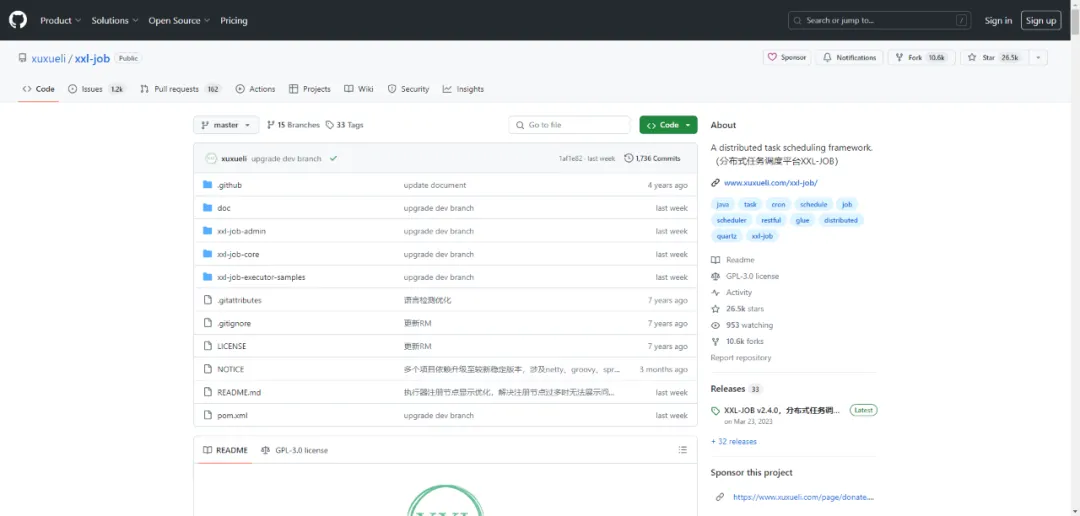Open the LICENSE file
This screenshot has width=1080, height=516.
(x=231, y=347)
